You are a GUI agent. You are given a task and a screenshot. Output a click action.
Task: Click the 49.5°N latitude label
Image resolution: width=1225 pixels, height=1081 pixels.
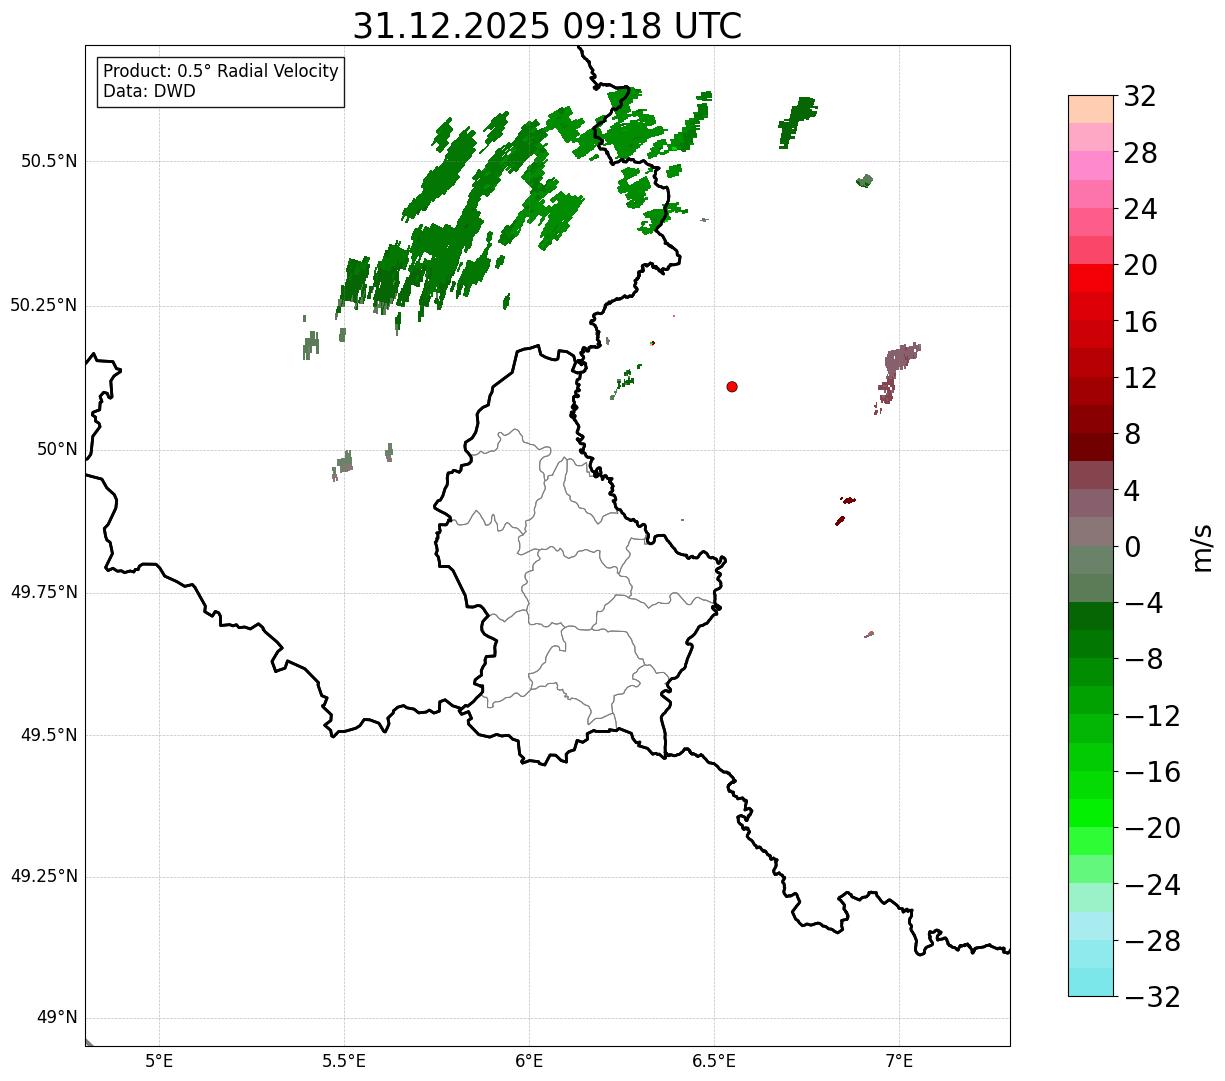tap(49, 735)
